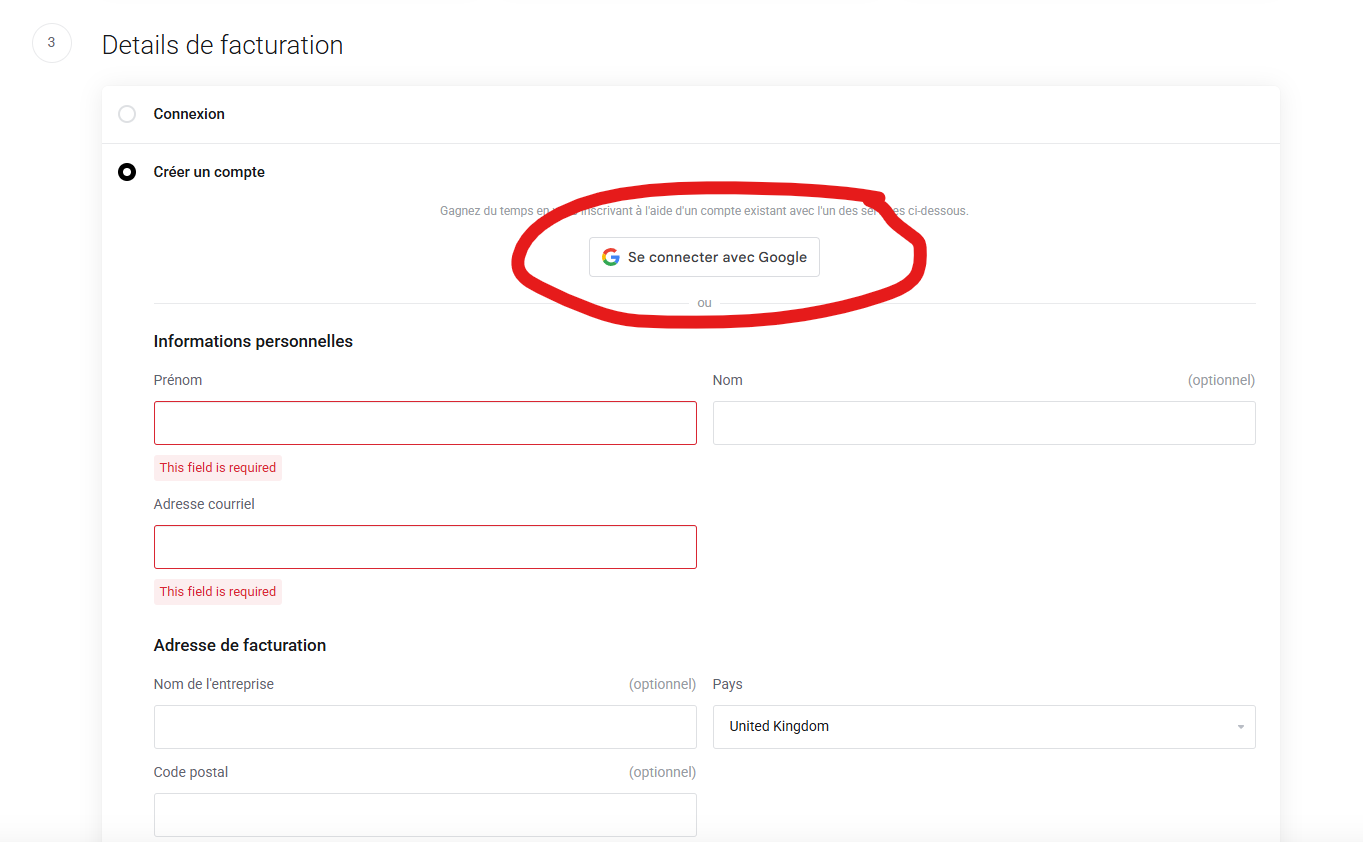The image size is (1363, 842).
Task: Click the optionnel note beside Nom
Action: (x=1221, y=380)
